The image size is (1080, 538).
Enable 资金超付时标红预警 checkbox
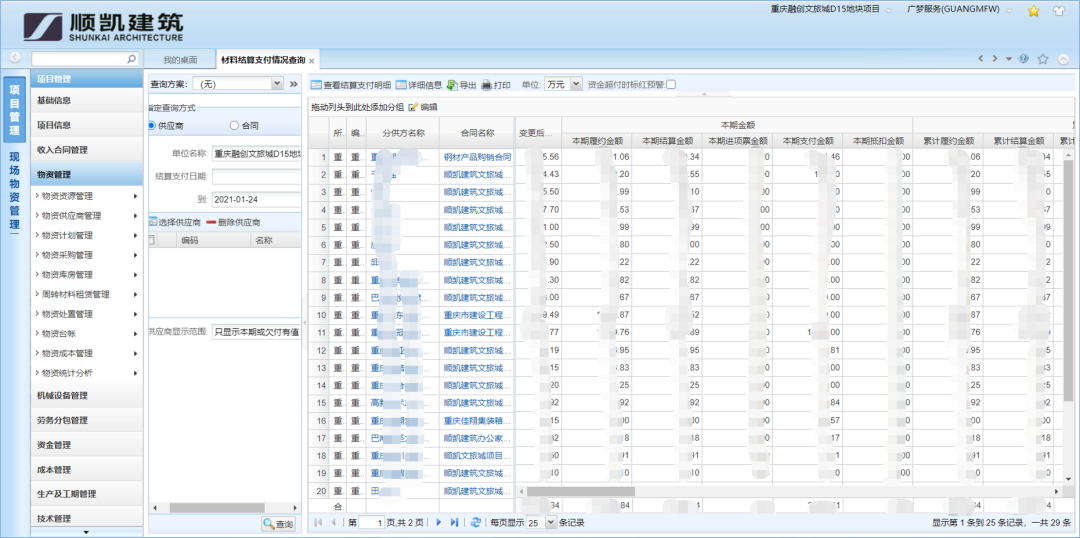pyautogui.click(x=671, y=85)
